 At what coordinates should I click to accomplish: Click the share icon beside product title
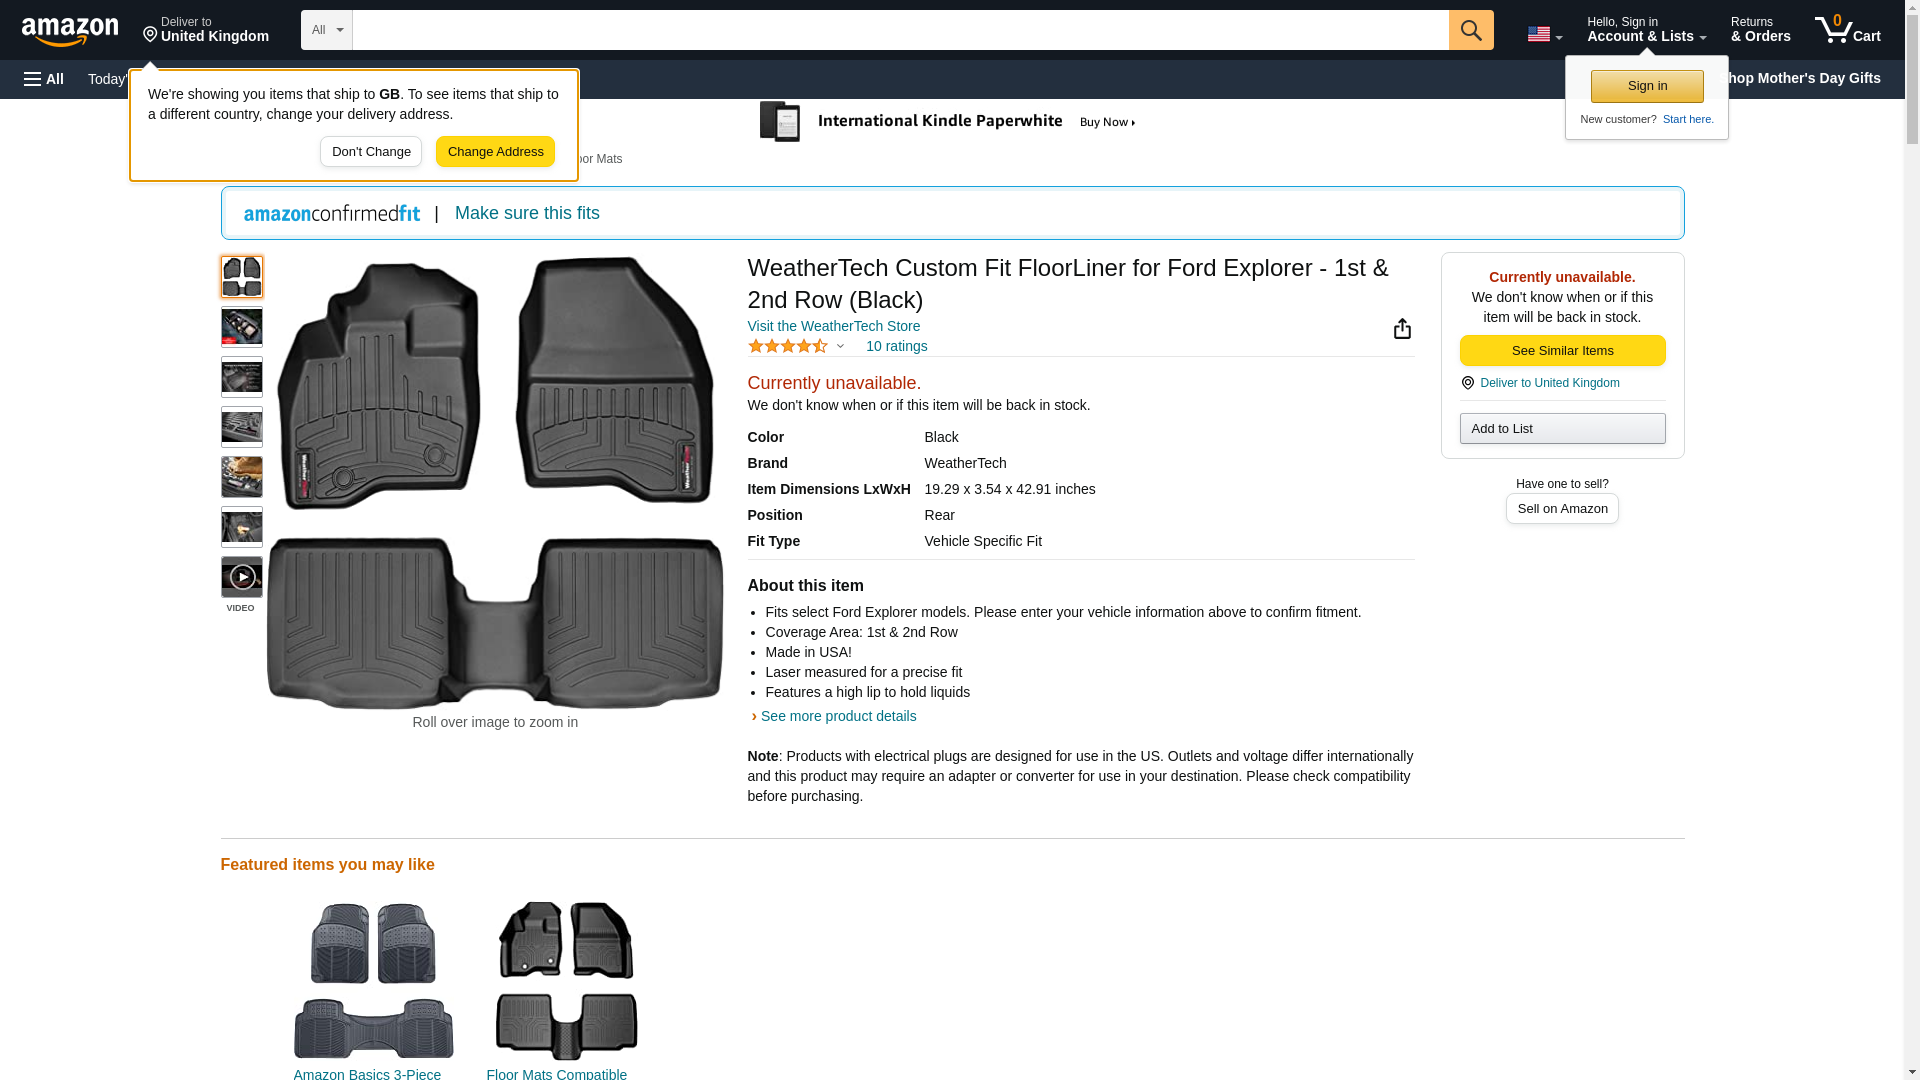click(1402, 329)
